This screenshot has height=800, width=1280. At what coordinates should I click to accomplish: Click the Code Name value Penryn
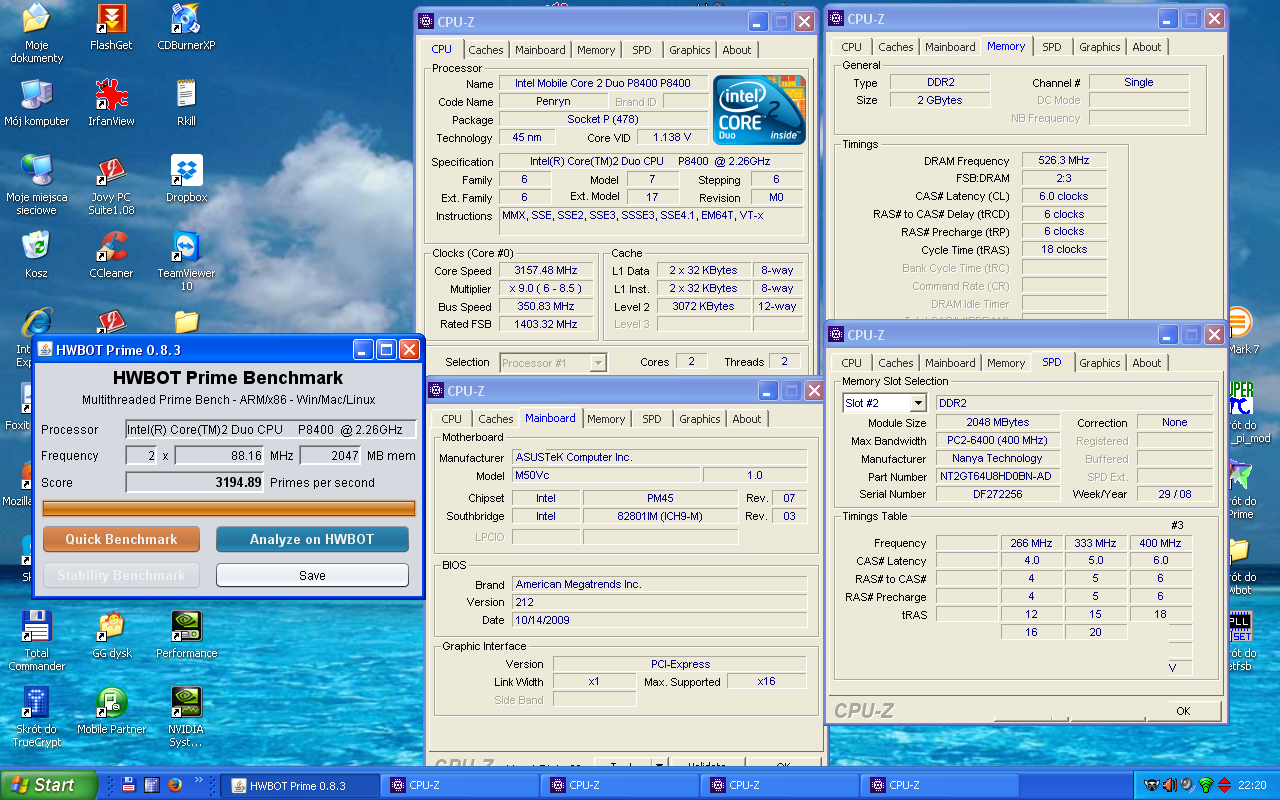(553, 101)
